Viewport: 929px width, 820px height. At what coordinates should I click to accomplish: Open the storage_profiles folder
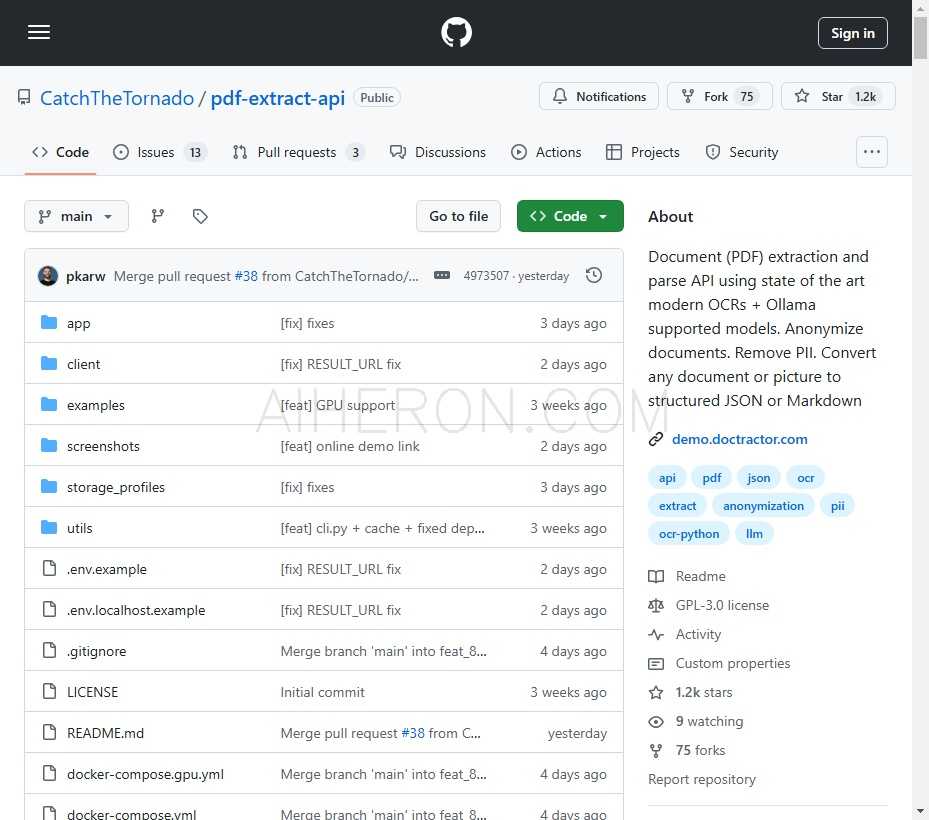tap(116, 487)
